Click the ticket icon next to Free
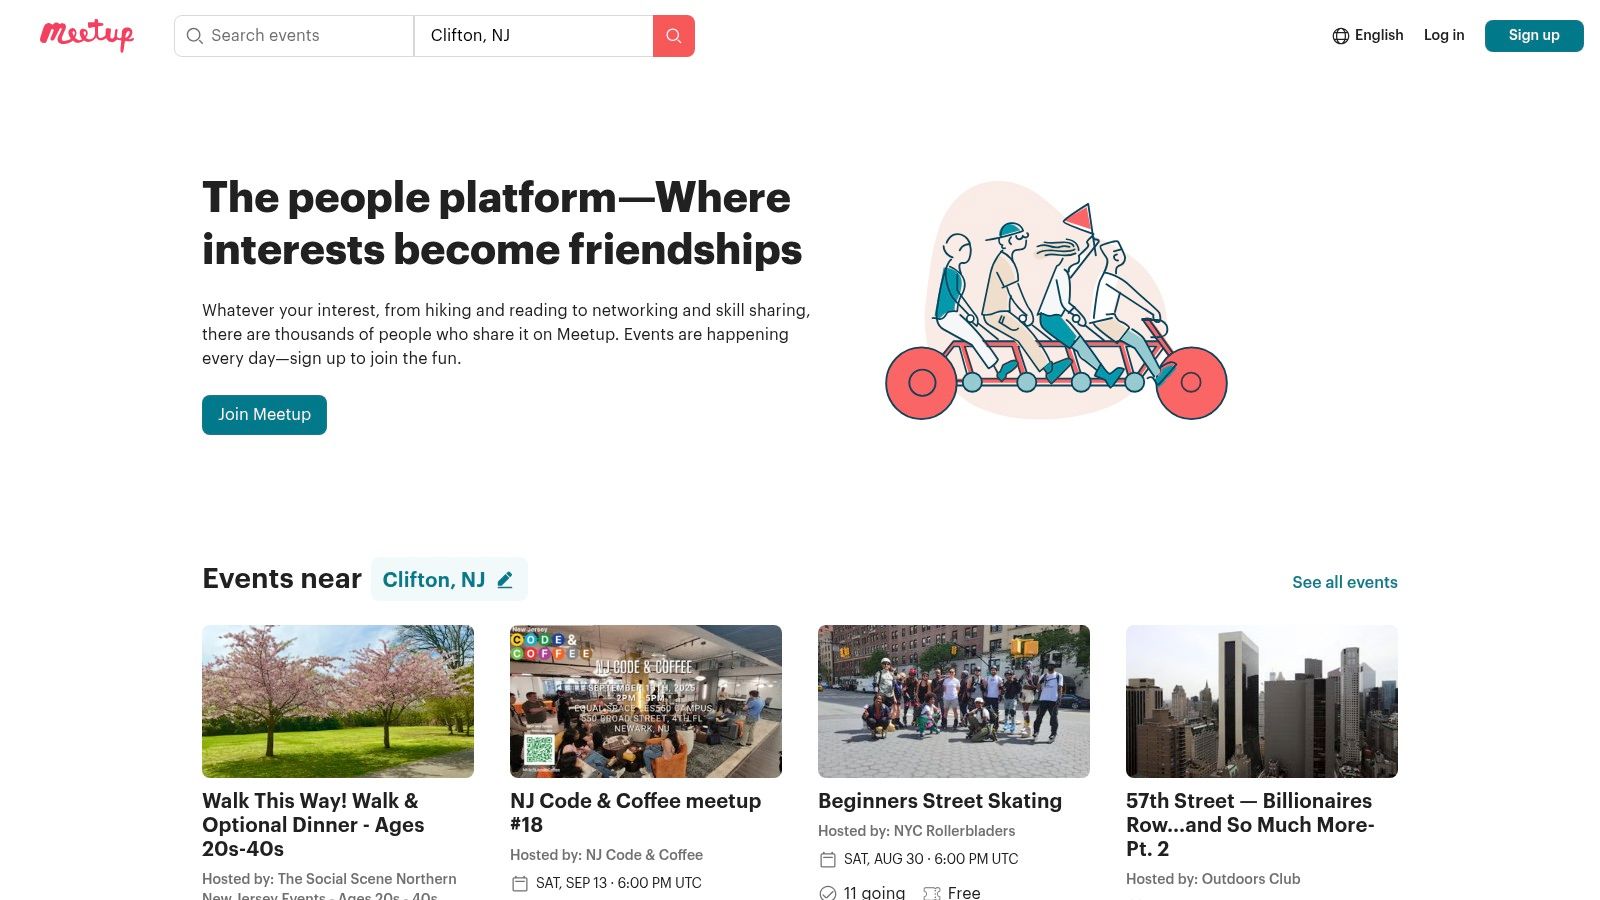This screenshot has height=900, width=1600. tap(932, 893)
